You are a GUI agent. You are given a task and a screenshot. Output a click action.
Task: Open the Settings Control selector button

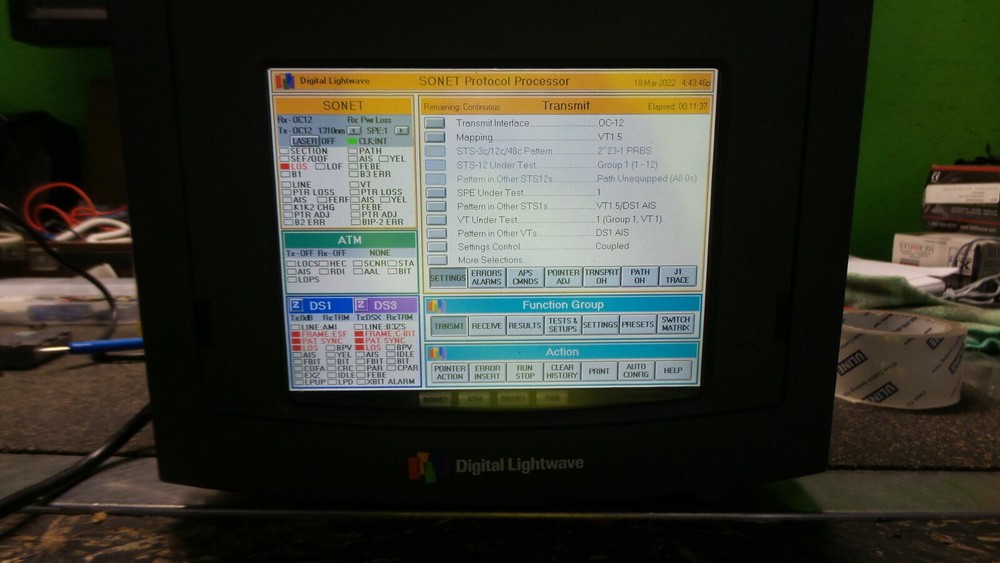click(x=438, y=247)
